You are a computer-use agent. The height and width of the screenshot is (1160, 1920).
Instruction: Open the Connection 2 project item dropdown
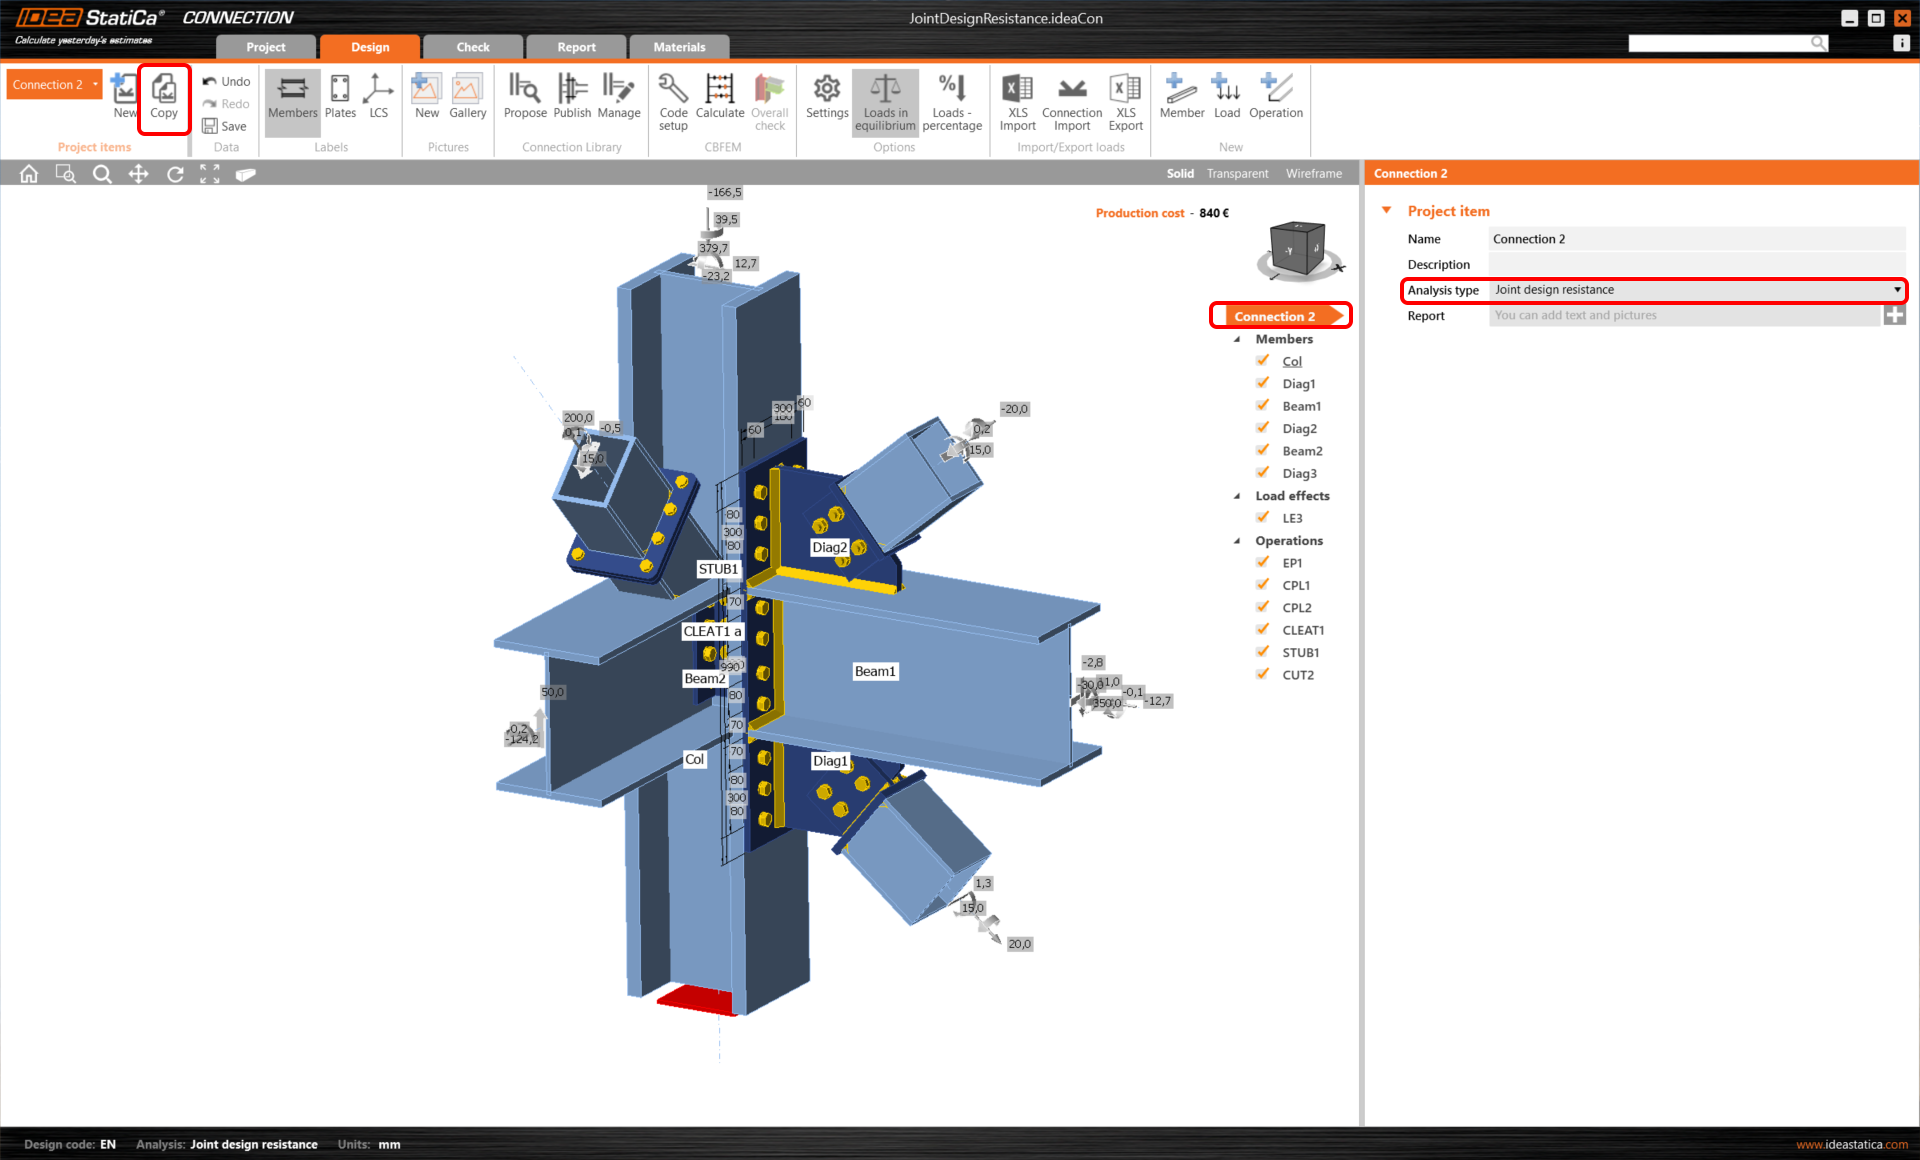tap(95, 84)
